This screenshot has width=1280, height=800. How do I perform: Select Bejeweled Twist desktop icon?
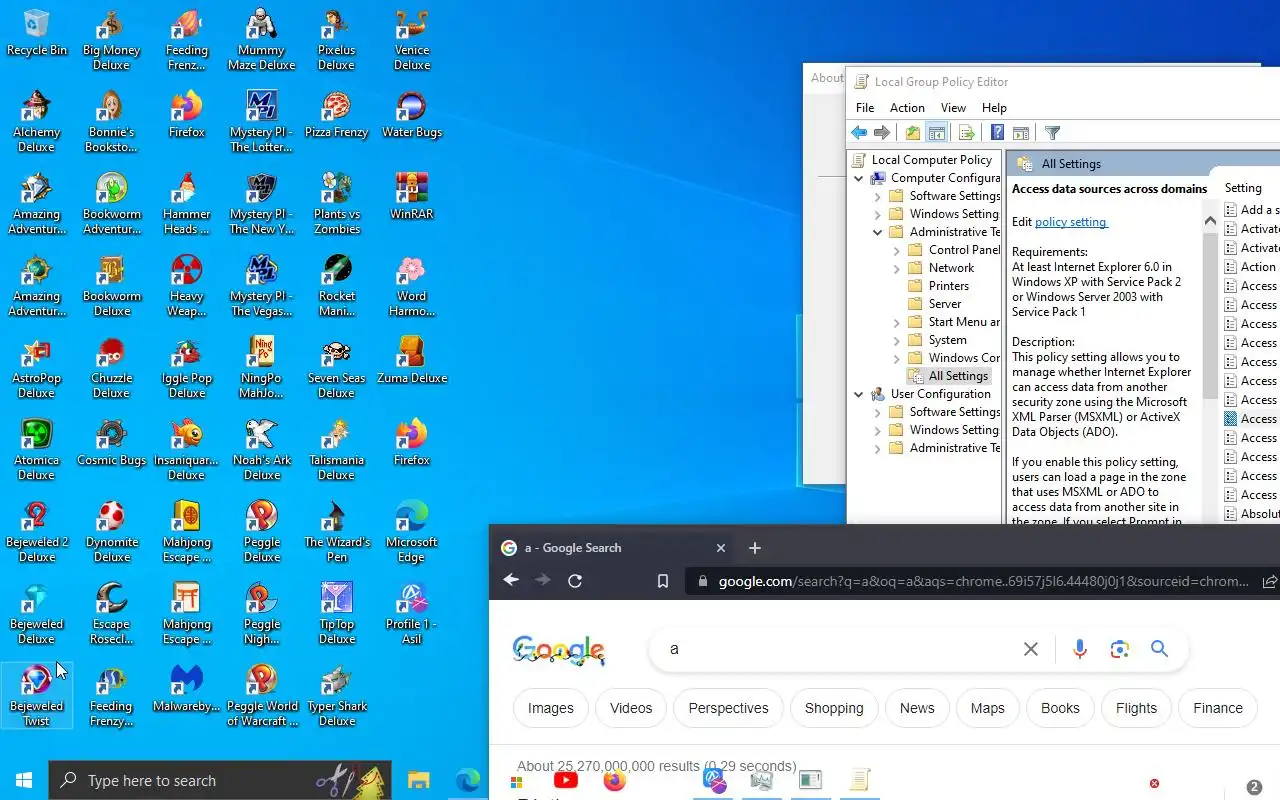[x=37, y=696]
